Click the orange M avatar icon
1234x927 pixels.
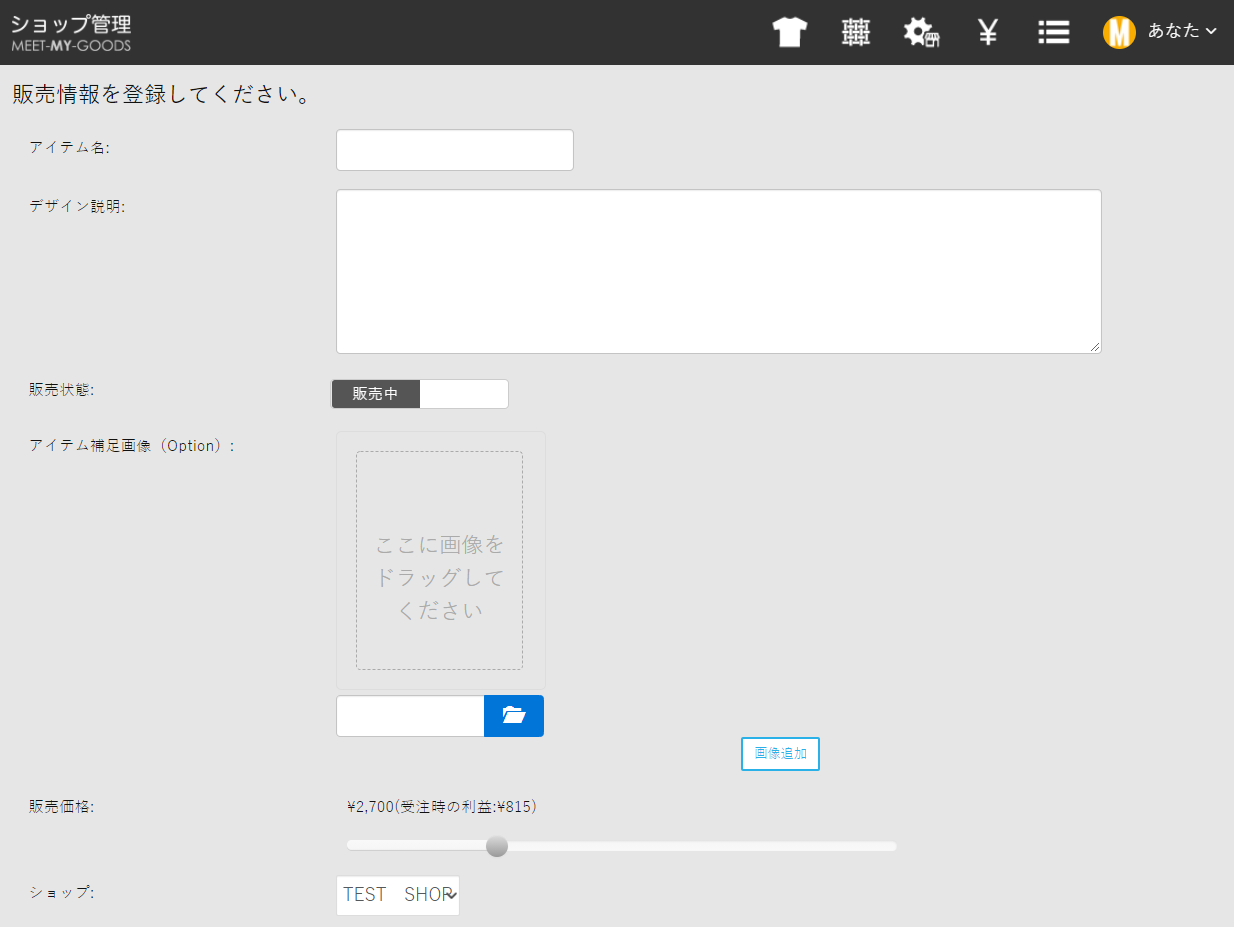tap(1119, 32)
